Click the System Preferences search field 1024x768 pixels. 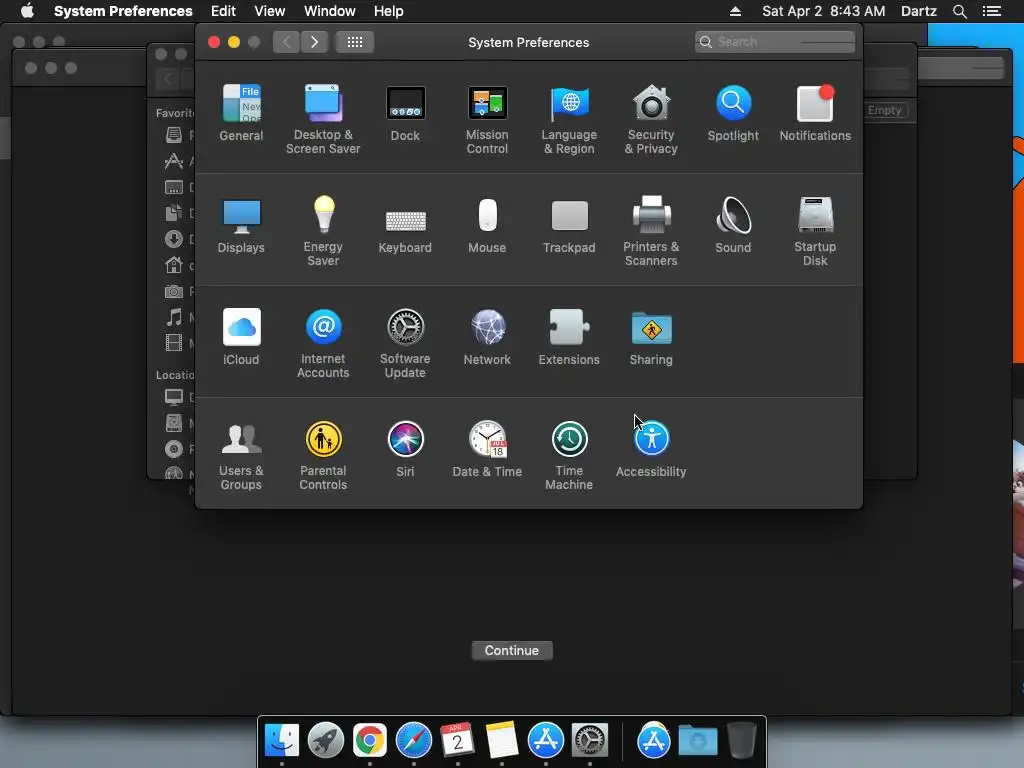(x=775, y=42)
